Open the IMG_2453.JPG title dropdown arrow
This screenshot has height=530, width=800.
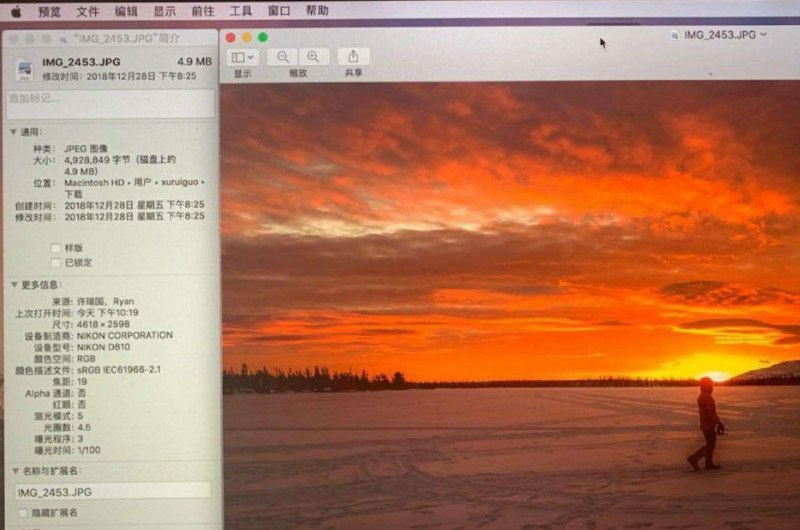point(764,35)
